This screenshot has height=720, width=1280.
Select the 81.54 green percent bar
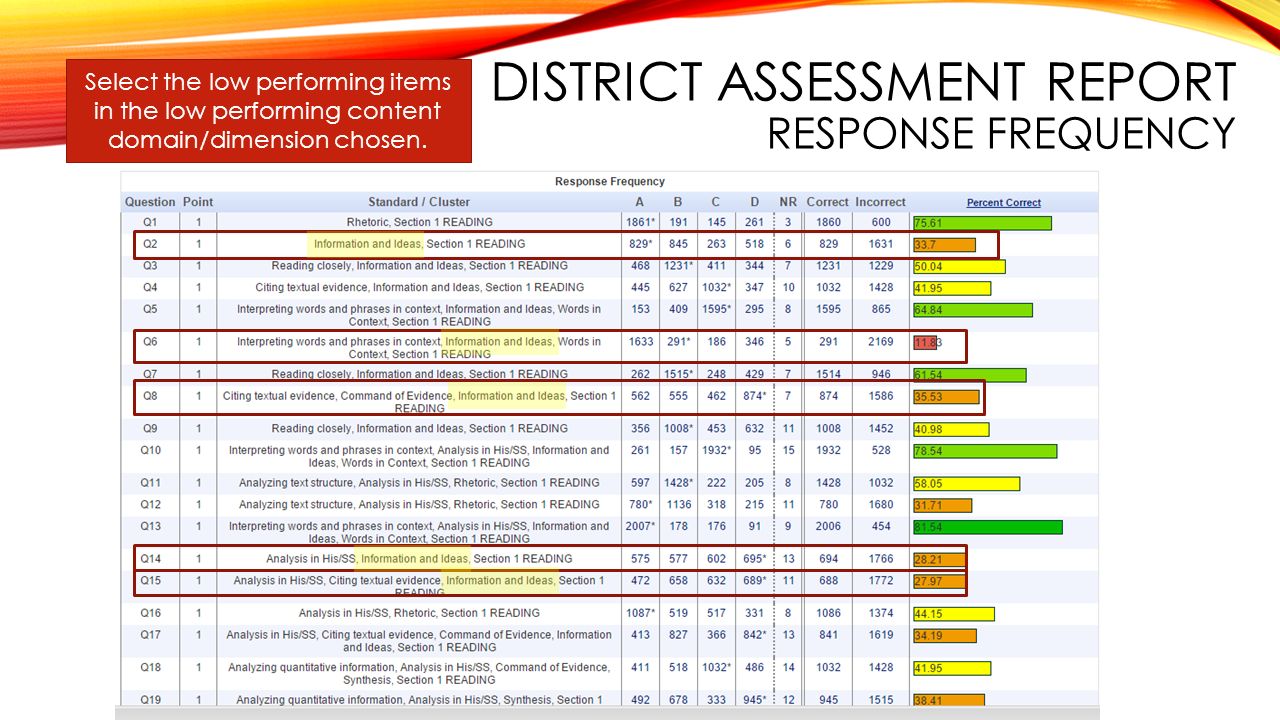[987, 527]
